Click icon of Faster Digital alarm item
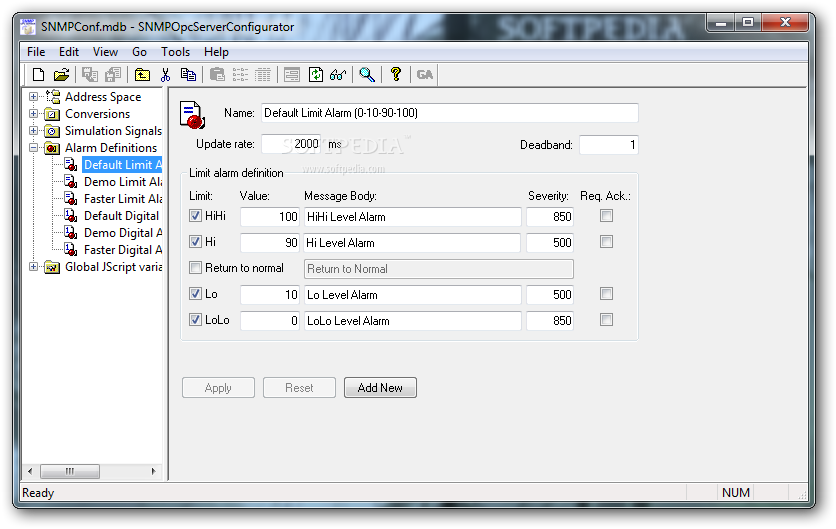Viewport: 836px width, 529px height. pos(71,250)
